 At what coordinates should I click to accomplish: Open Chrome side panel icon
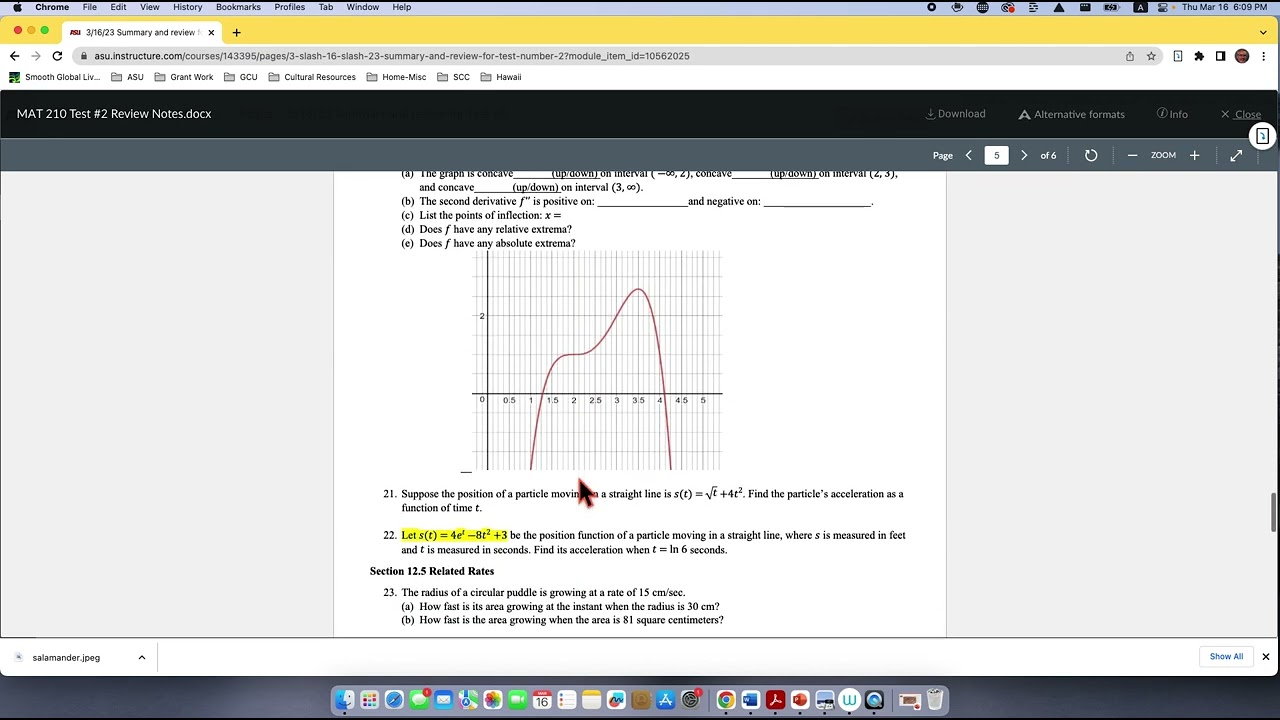(x=1220, y=56)
